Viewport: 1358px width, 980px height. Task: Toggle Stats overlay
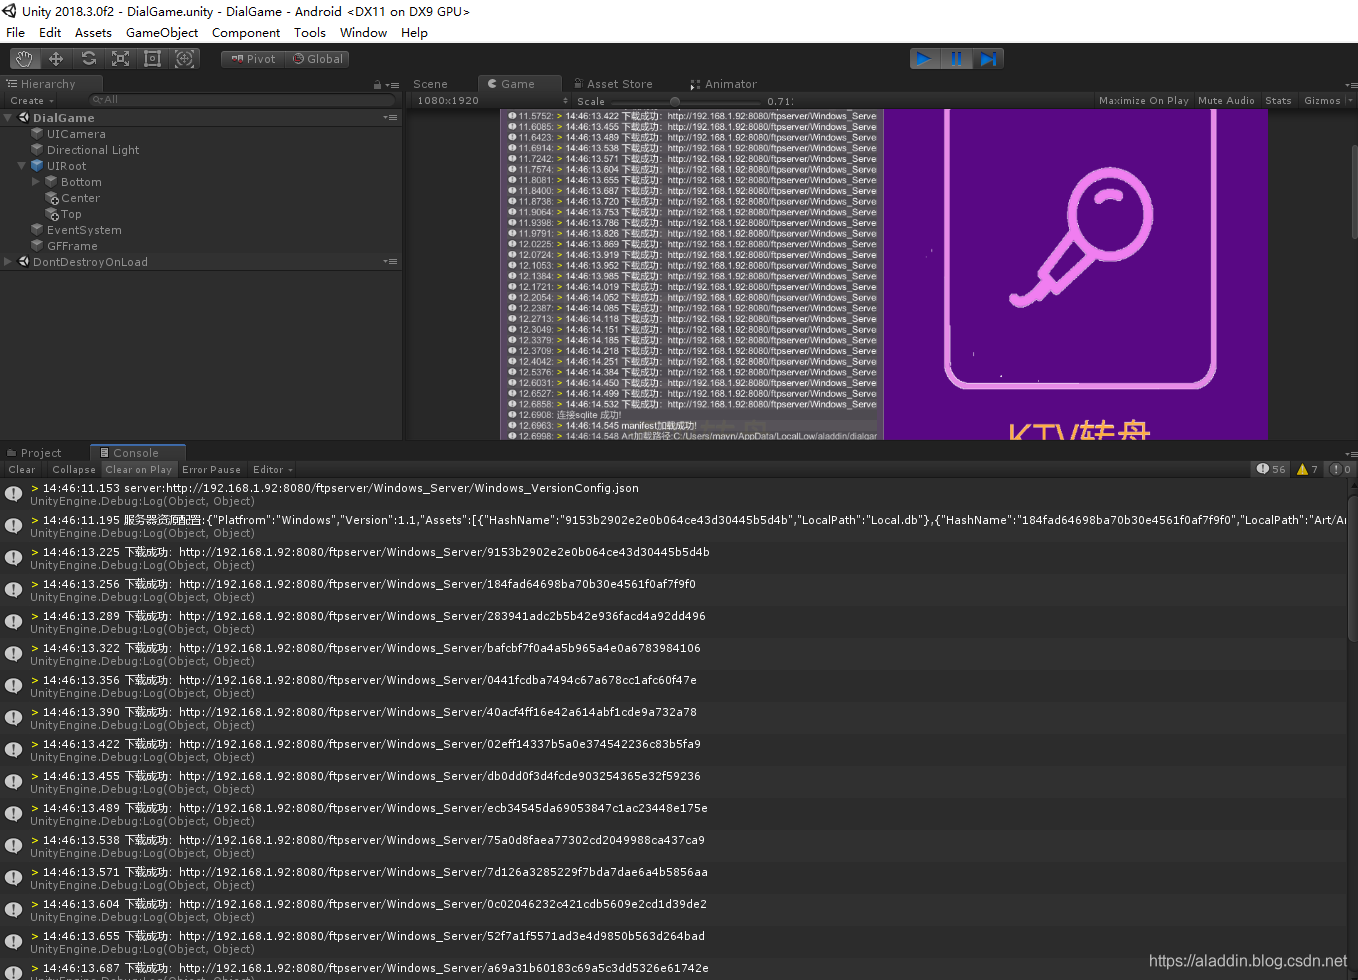click(1278, 101)
